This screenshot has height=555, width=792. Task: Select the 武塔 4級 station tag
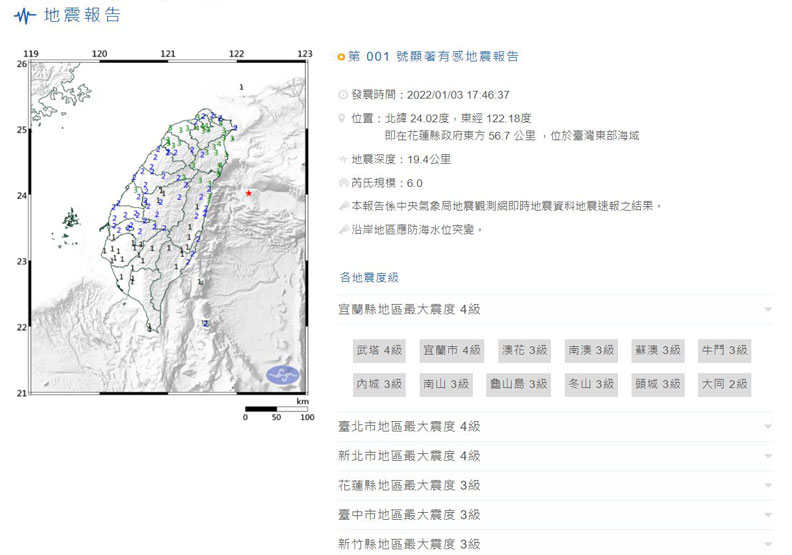pyautogui.click(x=378, y=350)
